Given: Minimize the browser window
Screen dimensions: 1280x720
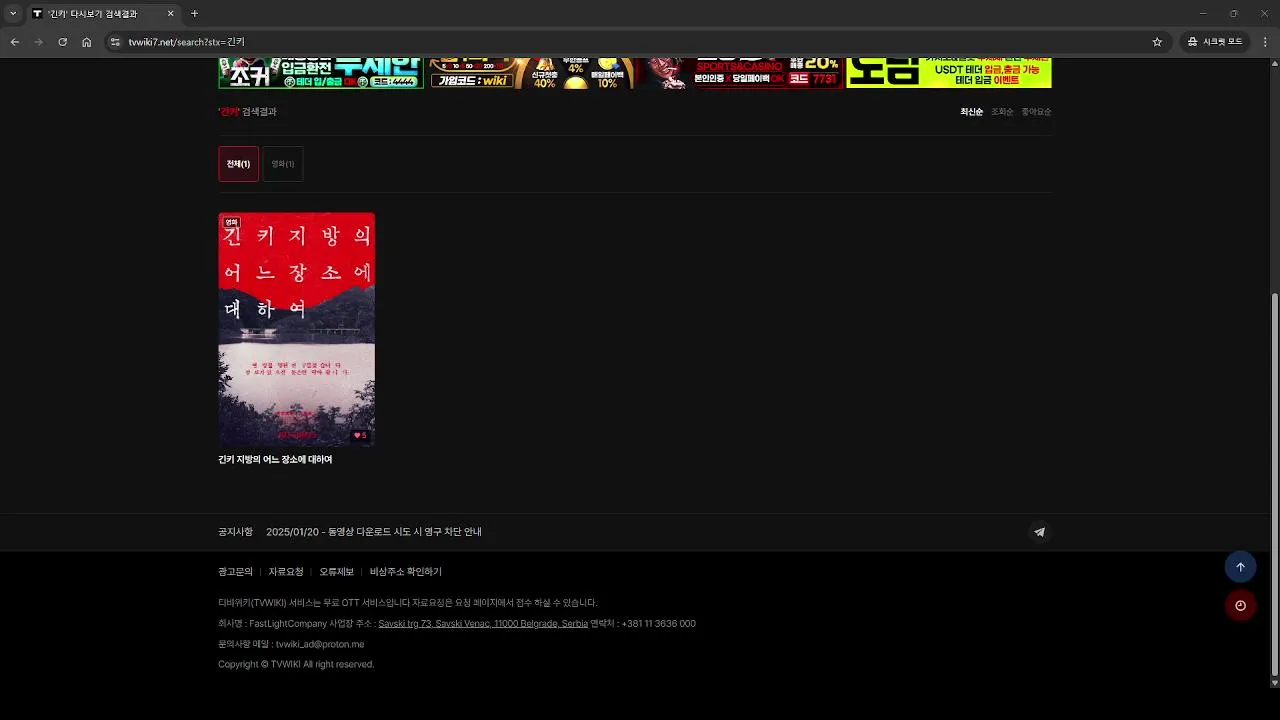Looking at the screenshot, I should (x=1203, y=13).
